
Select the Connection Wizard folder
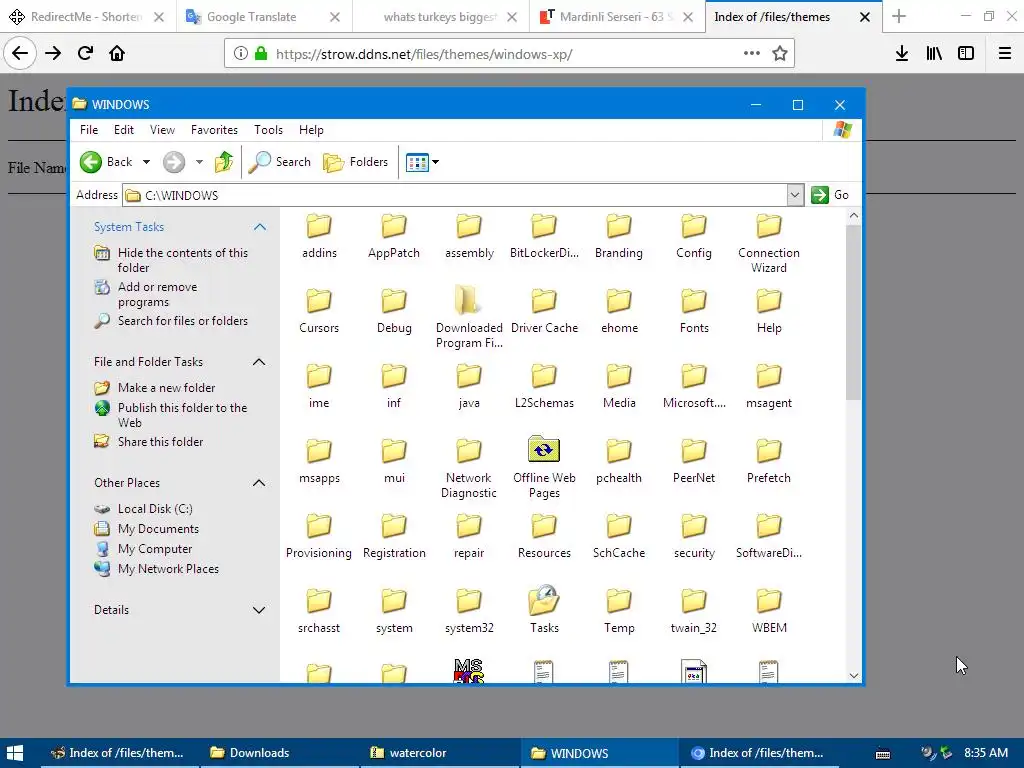click(769, 243)
